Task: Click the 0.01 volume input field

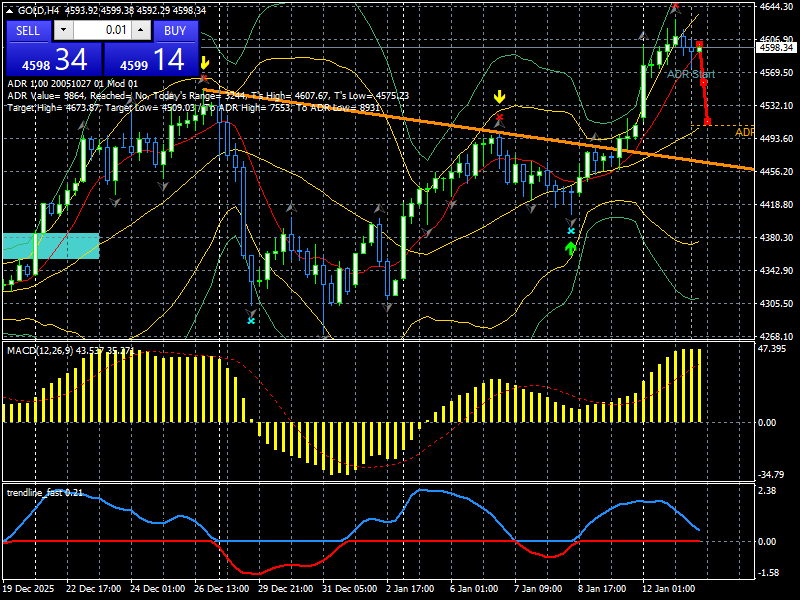Action: (102, 30)
